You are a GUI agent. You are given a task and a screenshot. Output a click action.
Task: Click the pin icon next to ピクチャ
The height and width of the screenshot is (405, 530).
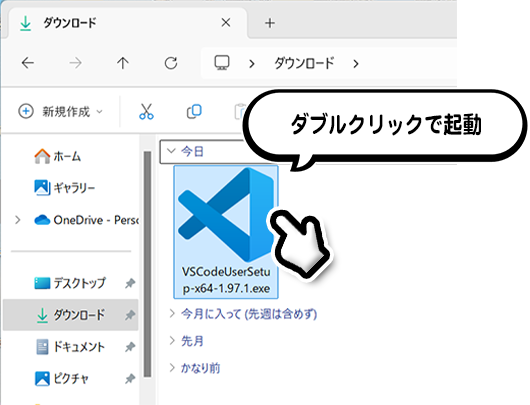(x=130, y=379)
